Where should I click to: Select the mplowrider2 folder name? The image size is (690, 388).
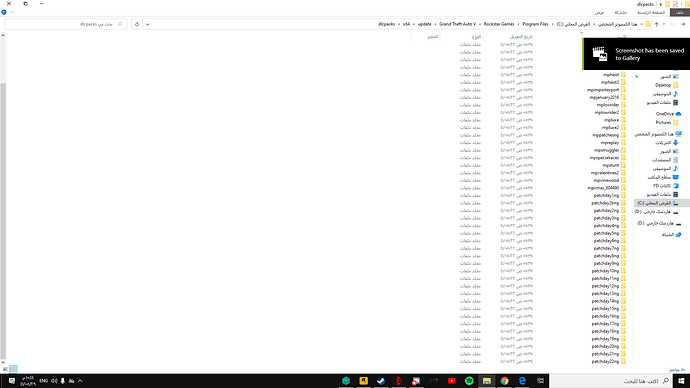point(606,113)
